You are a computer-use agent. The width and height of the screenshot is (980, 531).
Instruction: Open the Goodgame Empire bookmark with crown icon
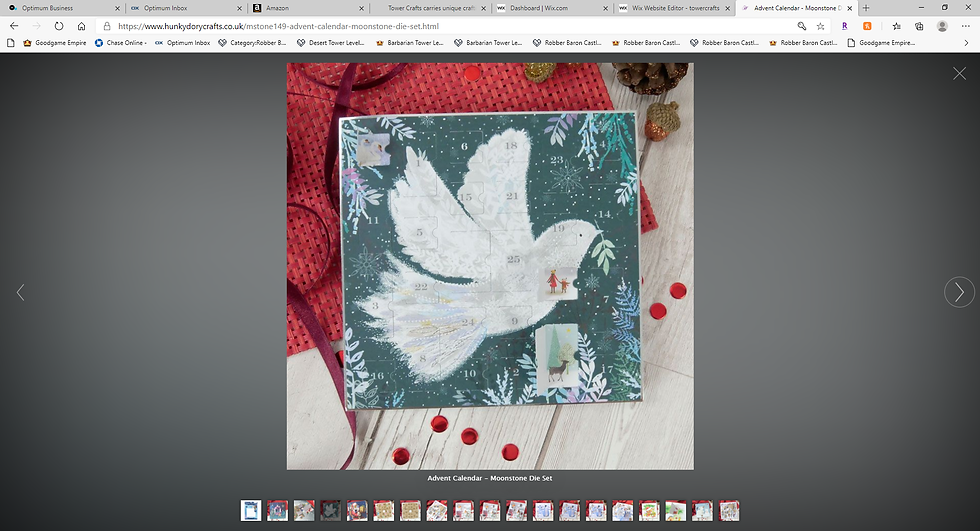pyautogui.click(x=54, y=43)
